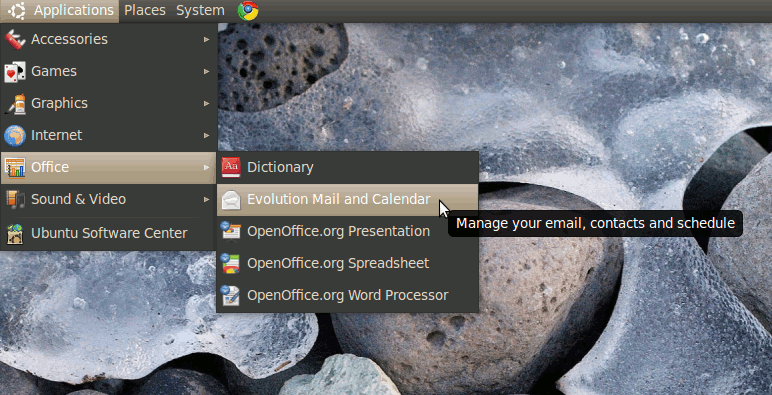Click the Internet globe icon
This screenshot has height=395, width=772.
[x=15, y=135]
